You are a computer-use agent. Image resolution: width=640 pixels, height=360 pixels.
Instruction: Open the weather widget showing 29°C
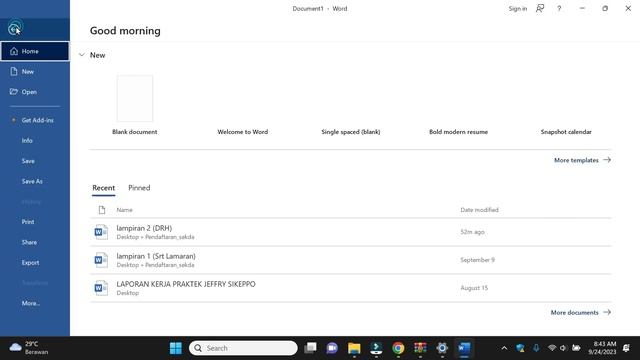pos(29,348)
